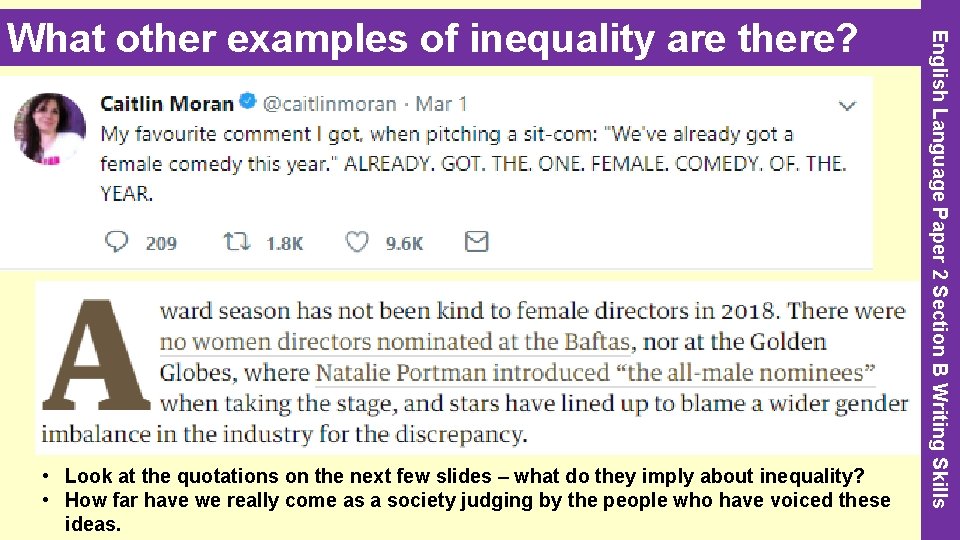960x540 pixels.
Task: Expand the tweet options chevron
Action: (x=847, y=105)
